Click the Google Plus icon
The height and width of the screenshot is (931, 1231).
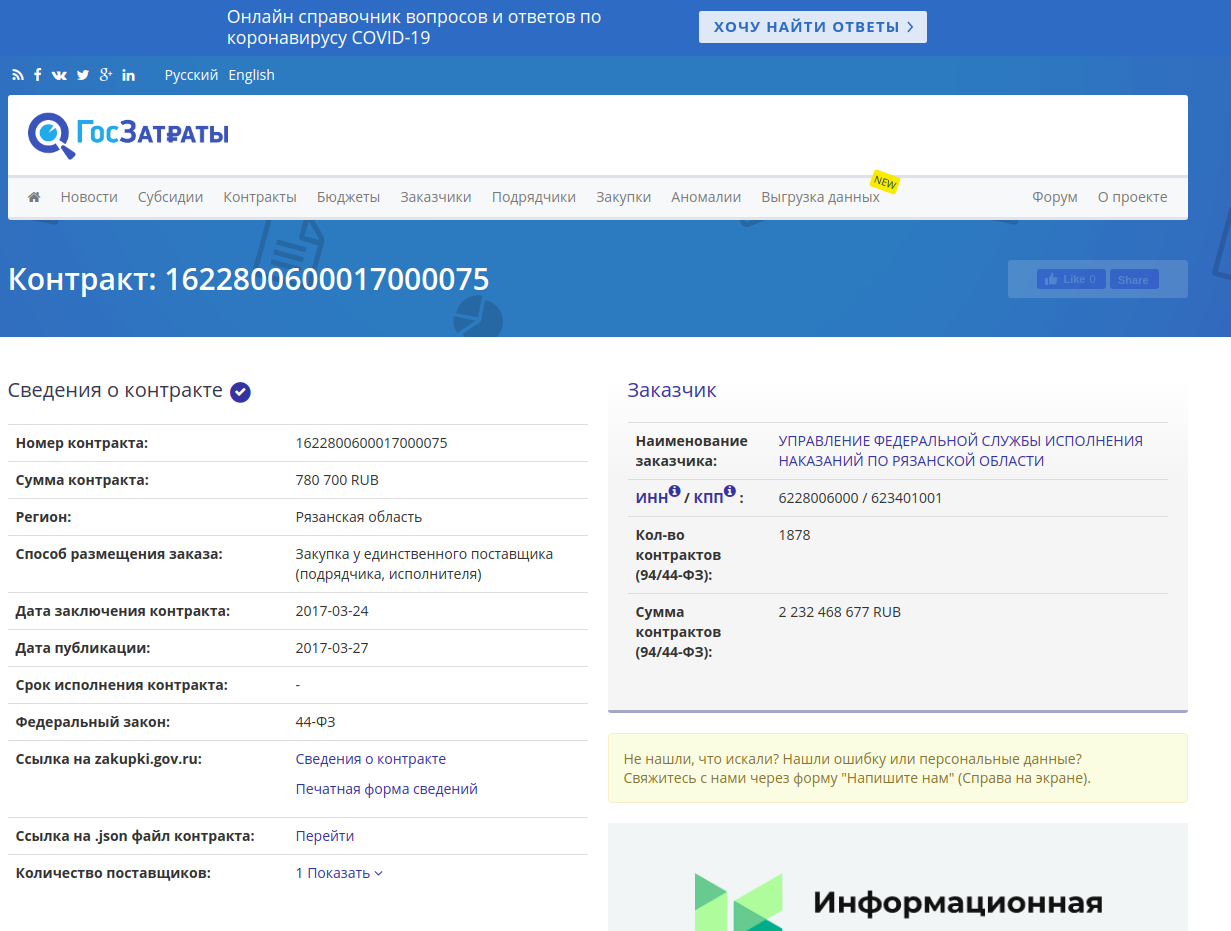tap(105, 75)
